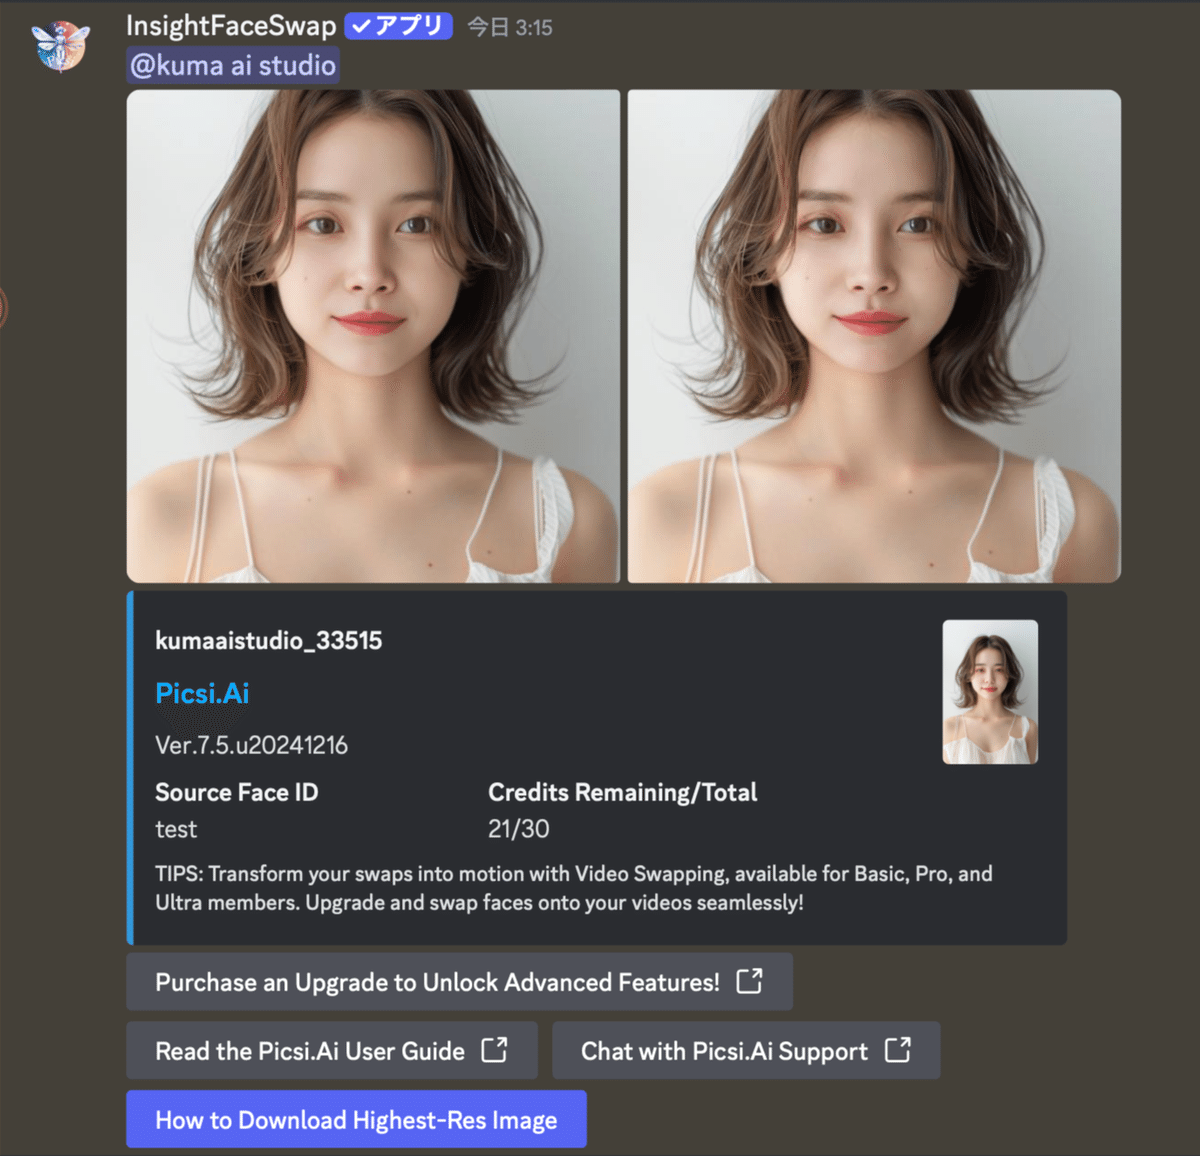This screenshot has width=1200, height=1156.
Task: Click the message timestamp 今日 3:15
Action: [x=504, y=27]
